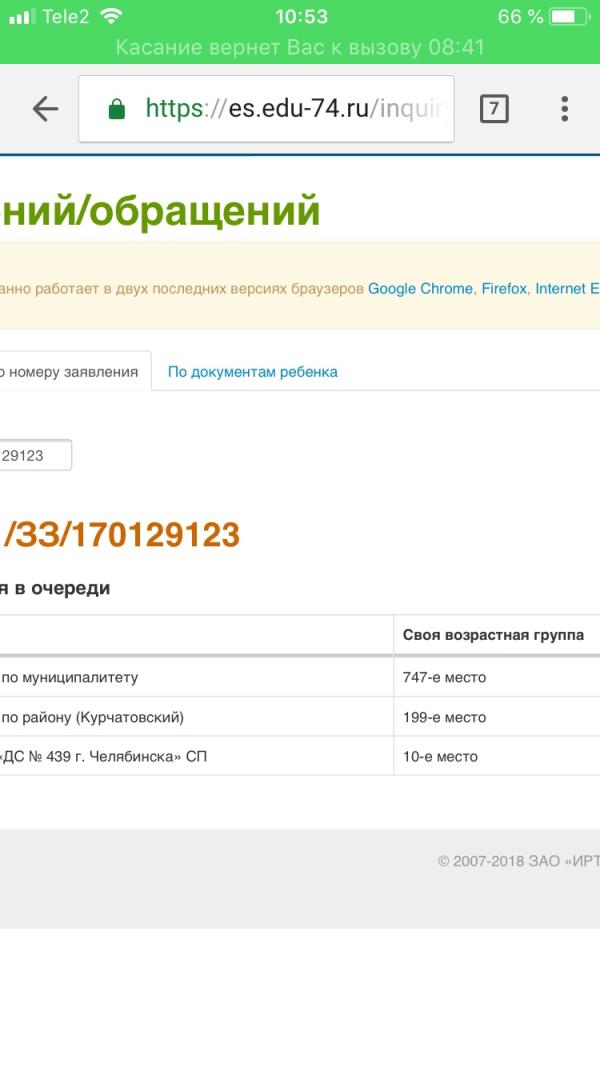600x1066 pixels.
Task: Tap the cellular signal bars next to Tele2
Action: pos(21,16)
